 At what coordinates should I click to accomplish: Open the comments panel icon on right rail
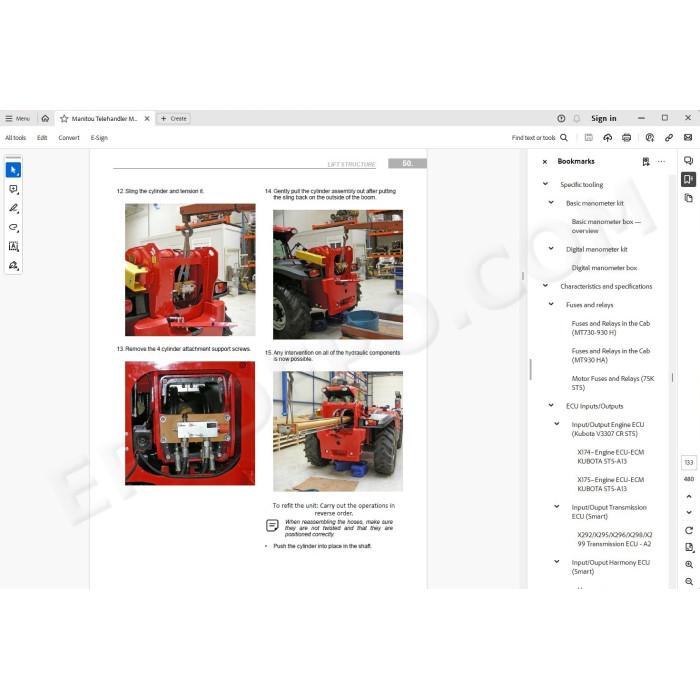pyautogui.click(x=688, y=160)
